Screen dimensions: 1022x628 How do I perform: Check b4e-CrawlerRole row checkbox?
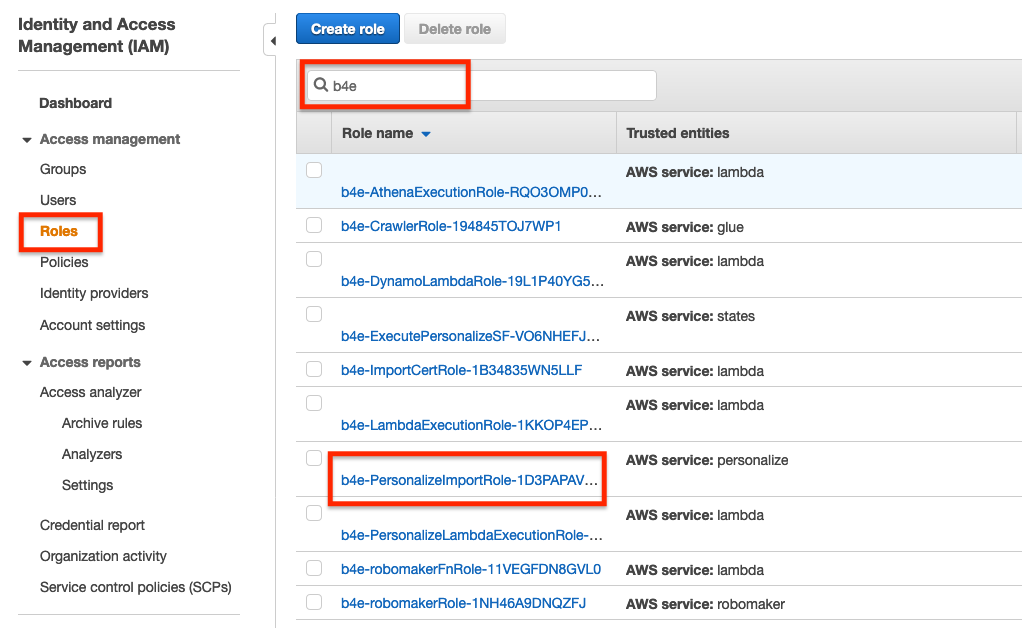[314, 225]
